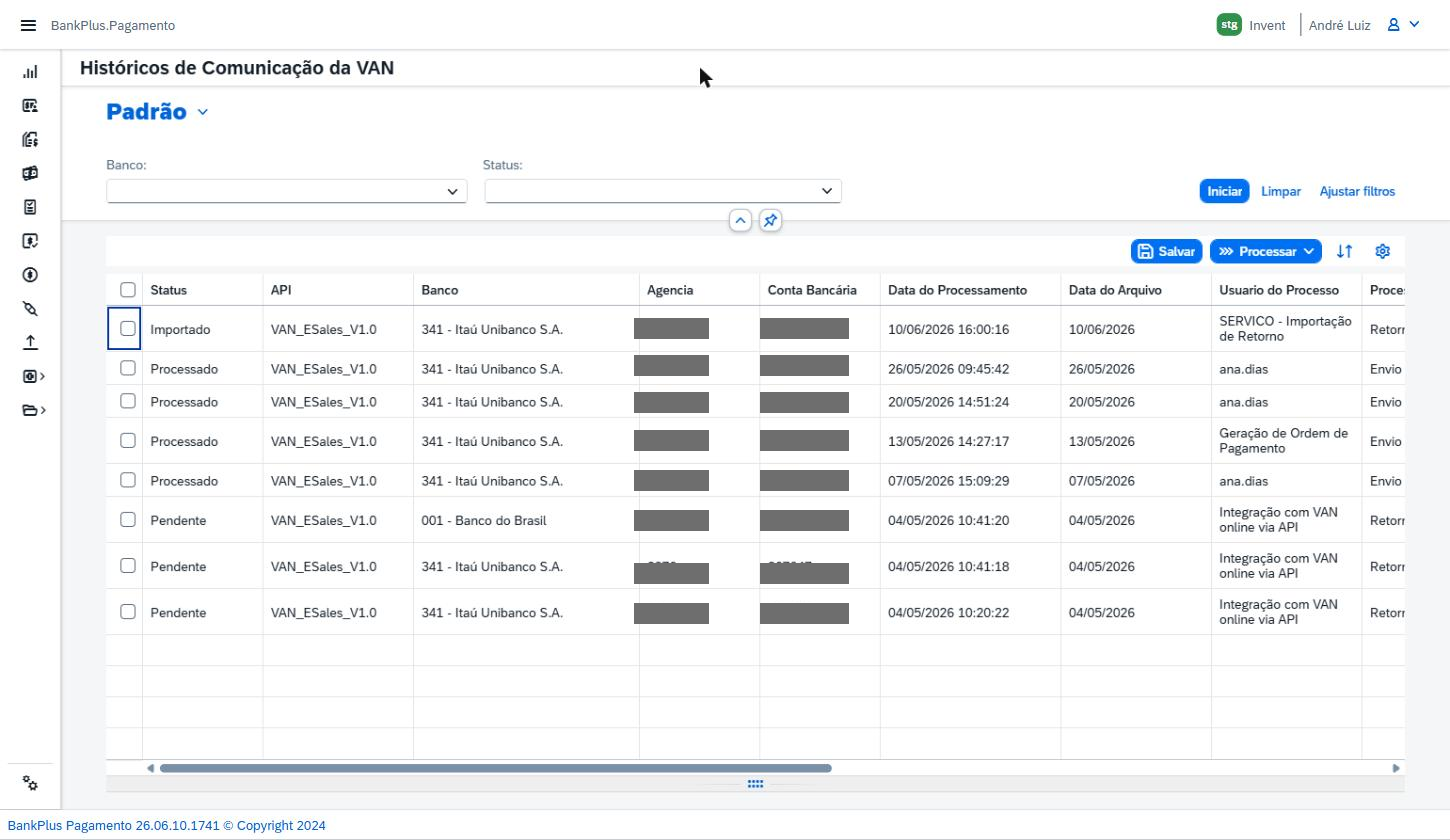Click the Salvar button
The width and height of the screenshot is (1450, 840).
(1167, 251)
